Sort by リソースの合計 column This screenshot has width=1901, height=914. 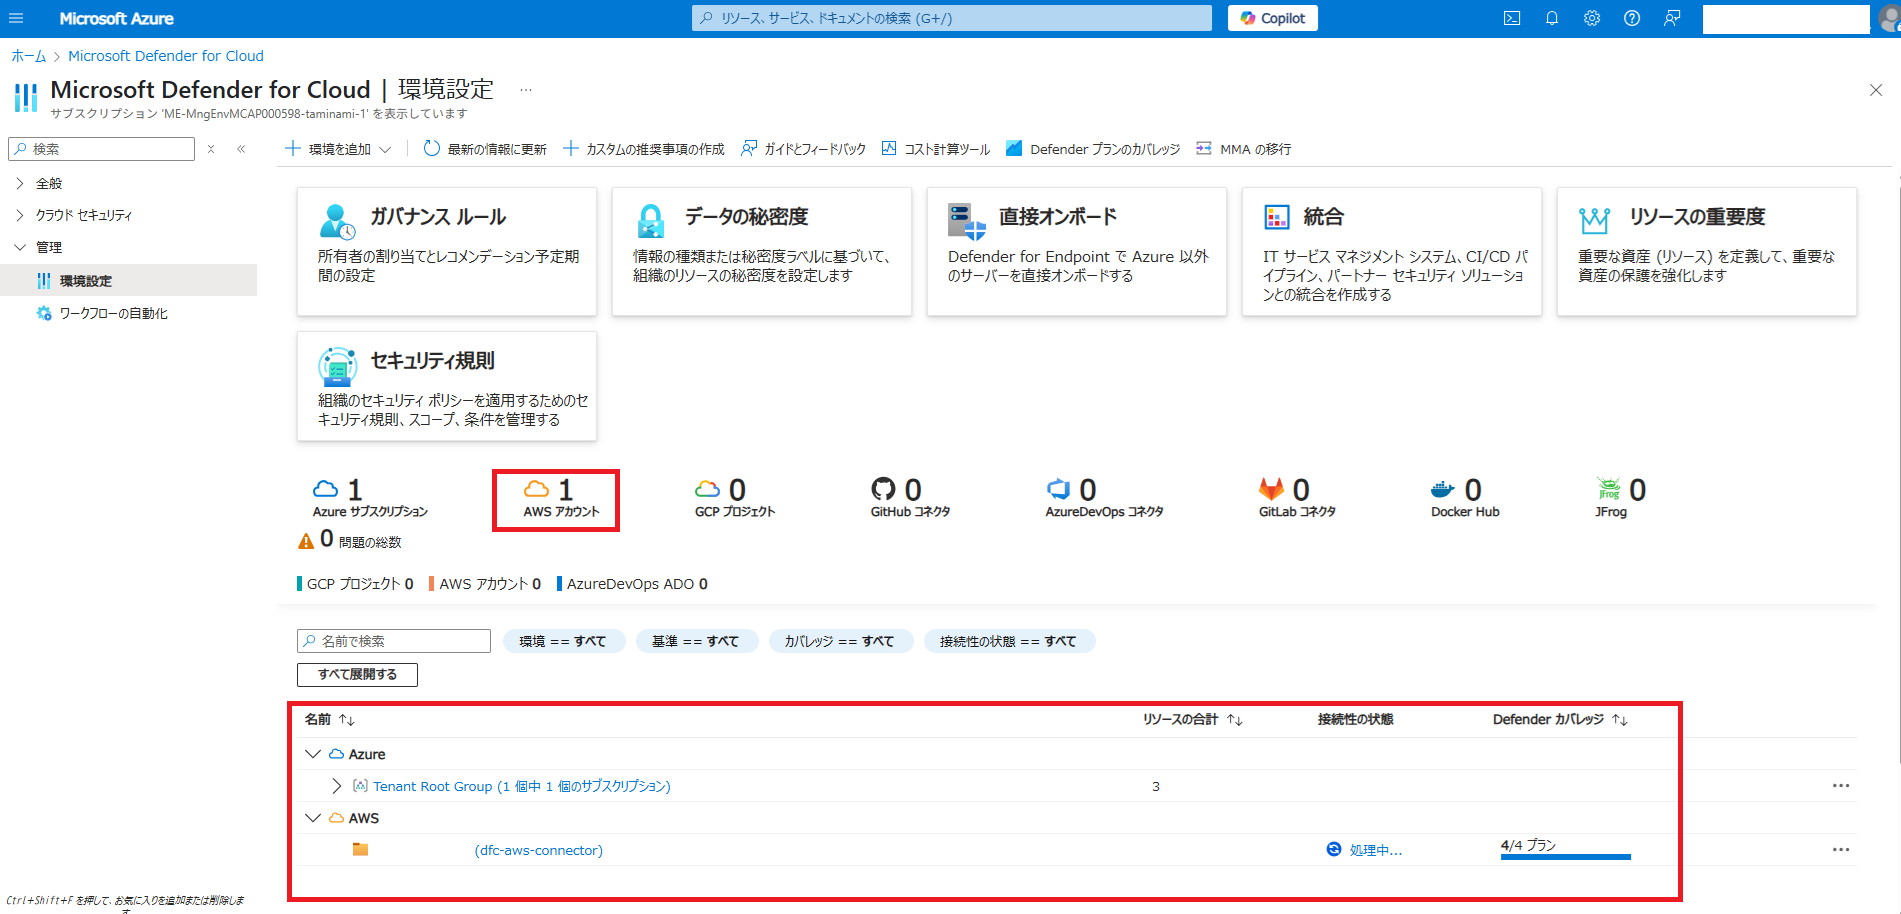(1193, 719)
